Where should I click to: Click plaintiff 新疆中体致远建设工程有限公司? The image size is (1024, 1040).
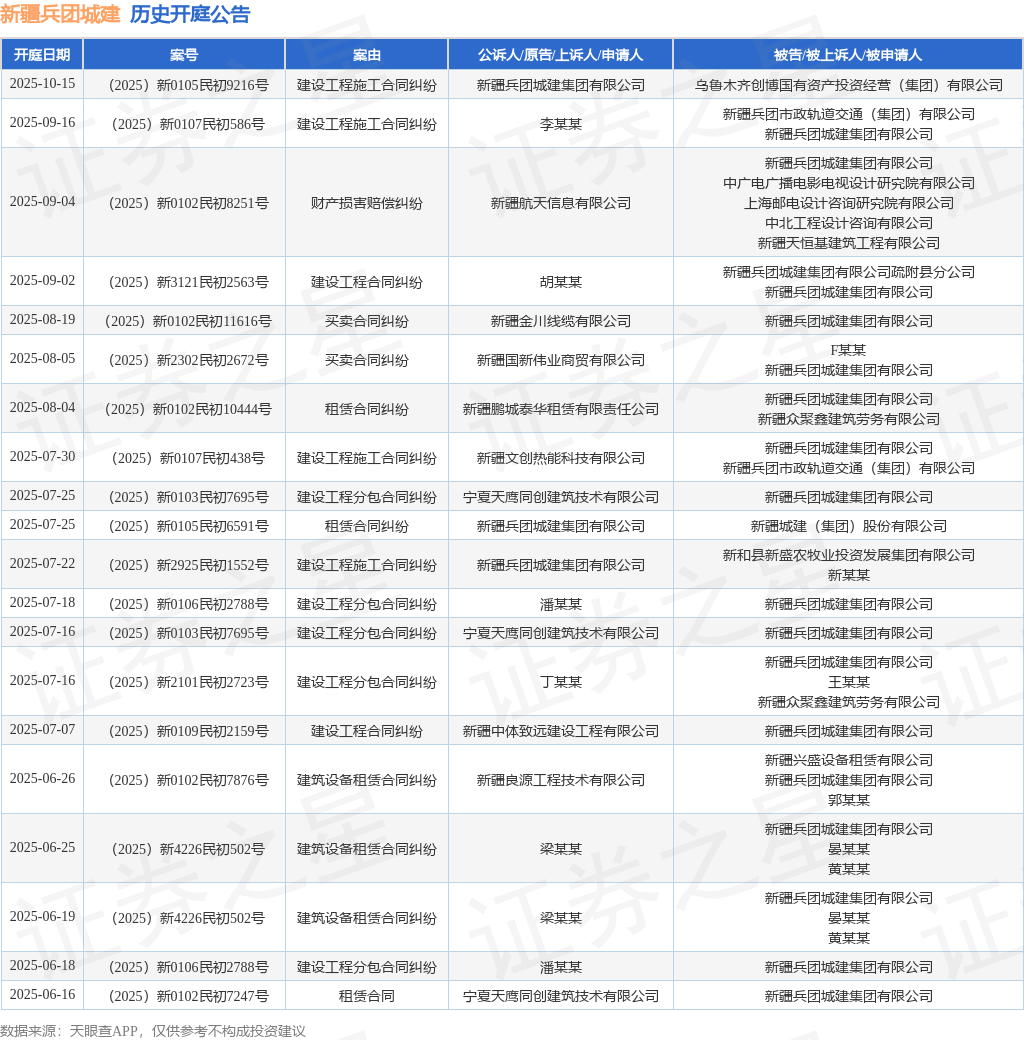[560, 732]
